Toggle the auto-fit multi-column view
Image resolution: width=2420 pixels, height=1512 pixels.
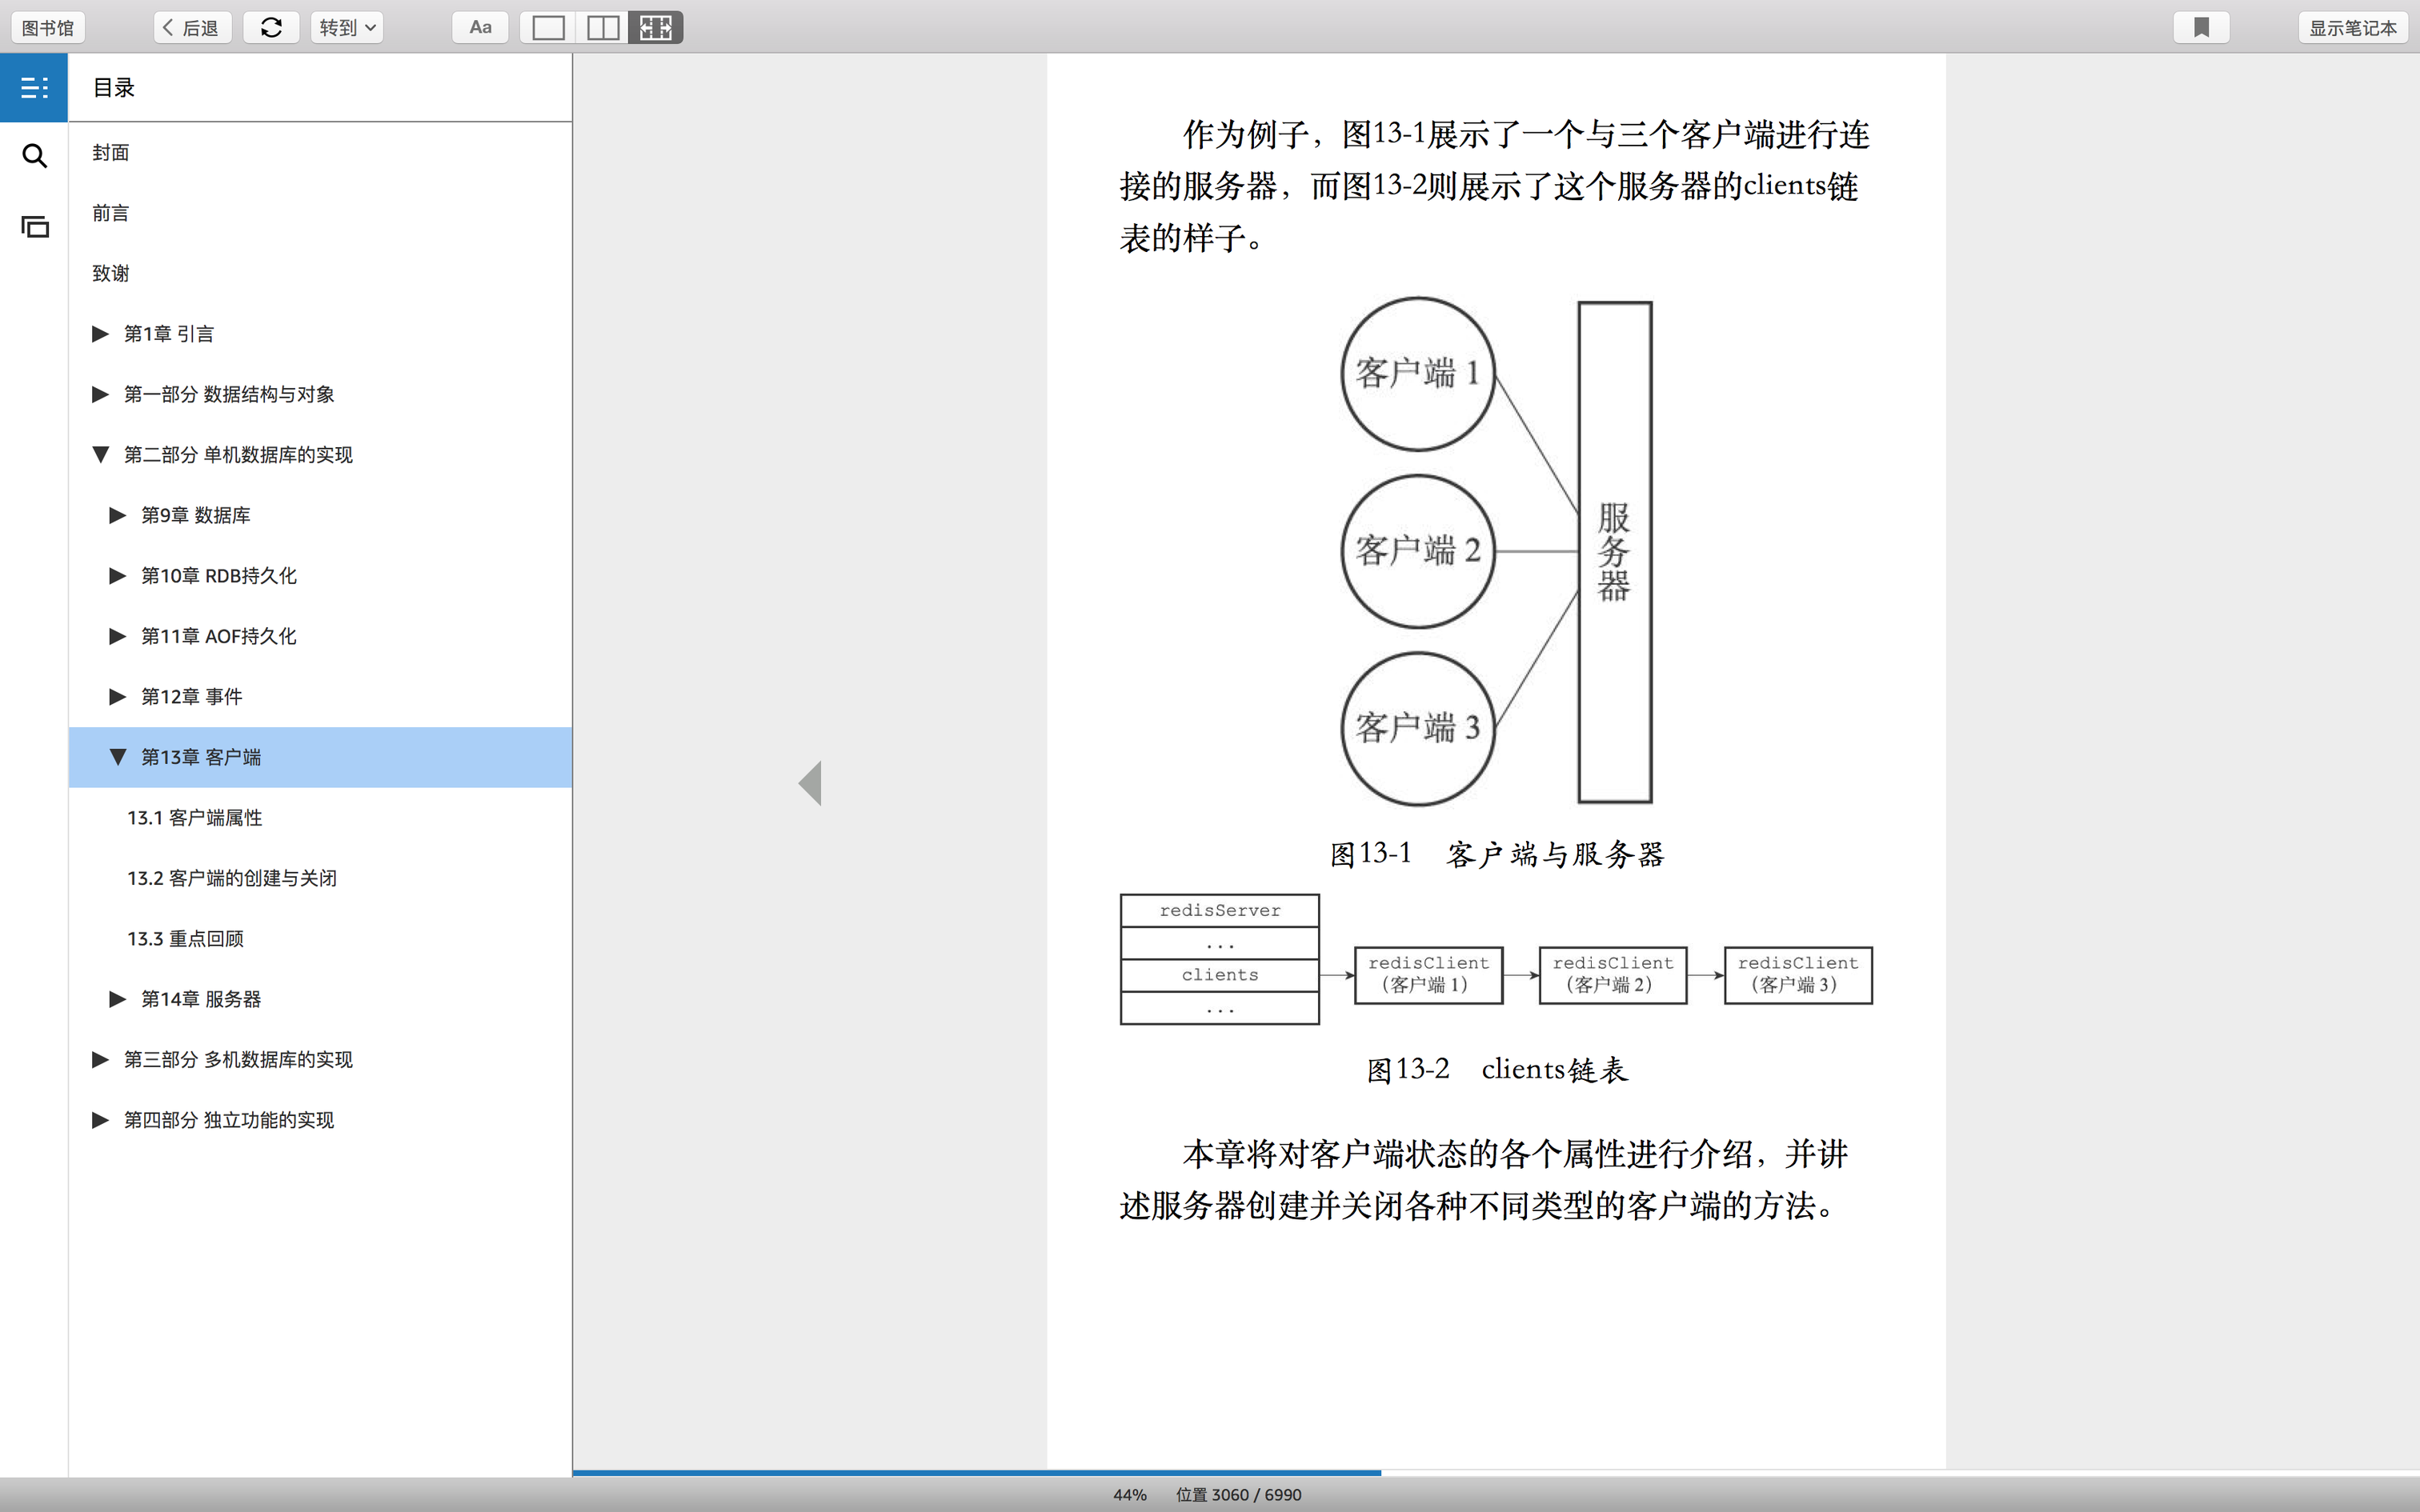pos(656,27)
